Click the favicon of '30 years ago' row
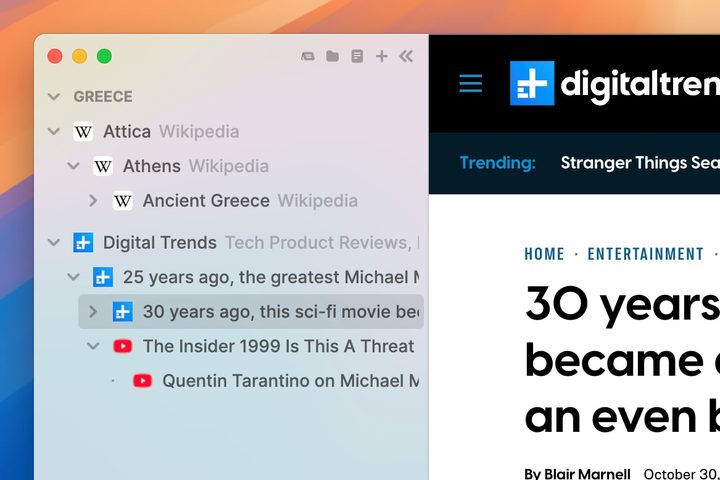The width and height of the screenshot is (720, 480). (123, 311)
